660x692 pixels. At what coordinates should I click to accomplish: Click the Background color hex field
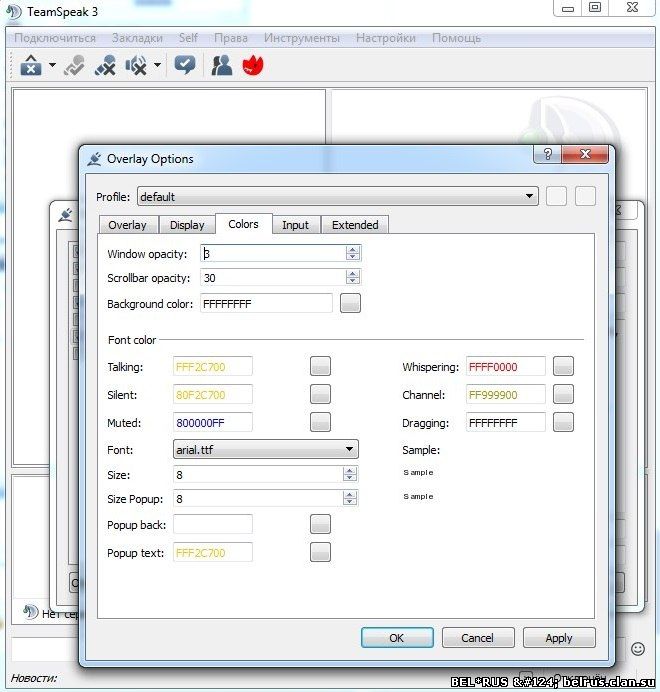[266, 304]
